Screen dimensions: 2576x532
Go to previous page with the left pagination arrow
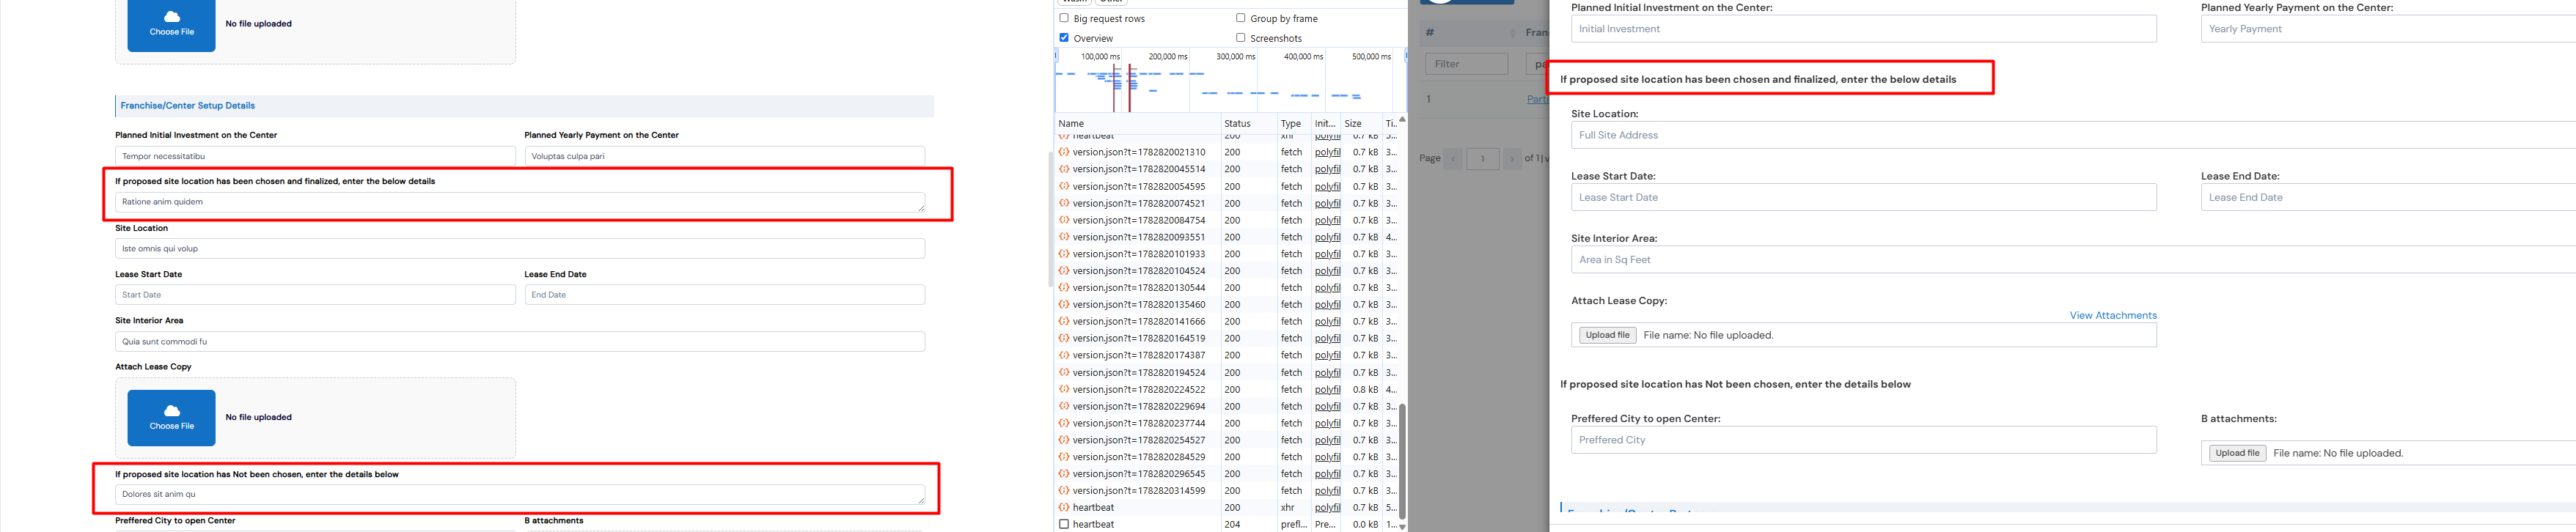coord(1453,159)
